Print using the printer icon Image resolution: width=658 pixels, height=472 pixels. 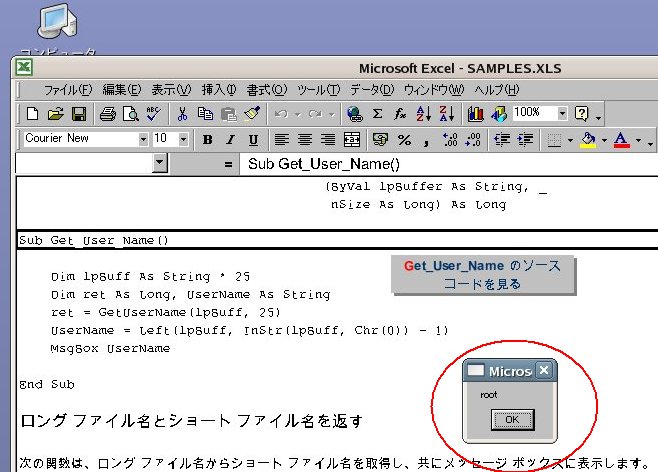(107, 114)
